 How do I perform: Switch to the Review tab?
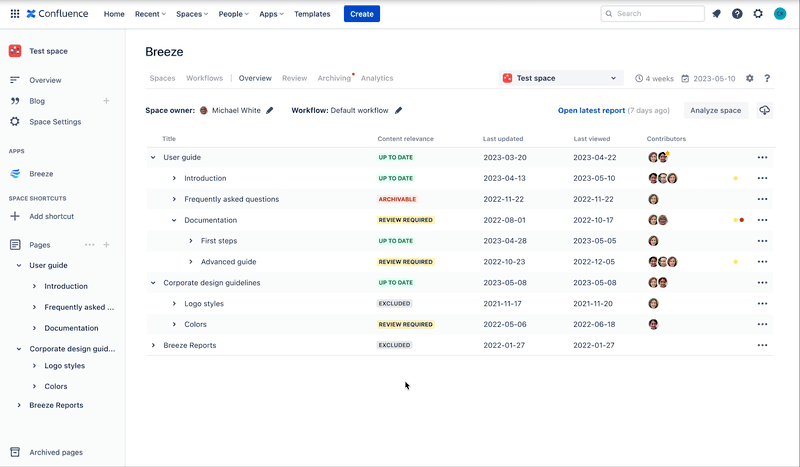click(x=294, y=78)
